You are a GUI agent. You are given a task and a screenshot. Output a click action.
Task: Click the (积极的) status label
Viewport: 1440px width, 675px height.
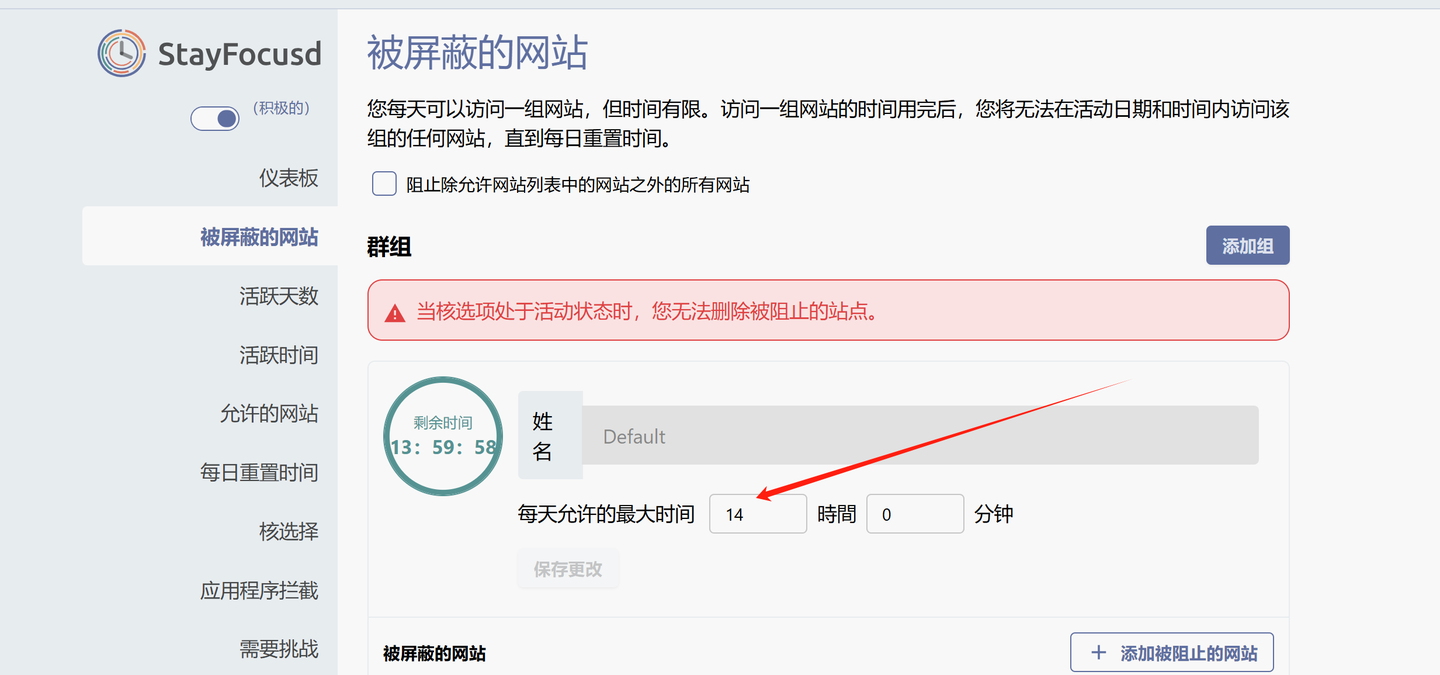click(279, 108)
